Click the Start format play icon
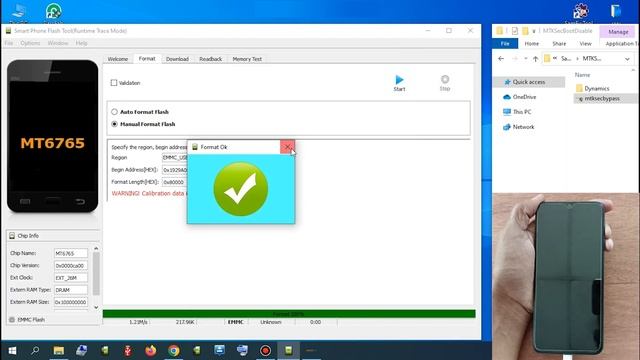This screenshot has width=640, height=360. point(400,79)
